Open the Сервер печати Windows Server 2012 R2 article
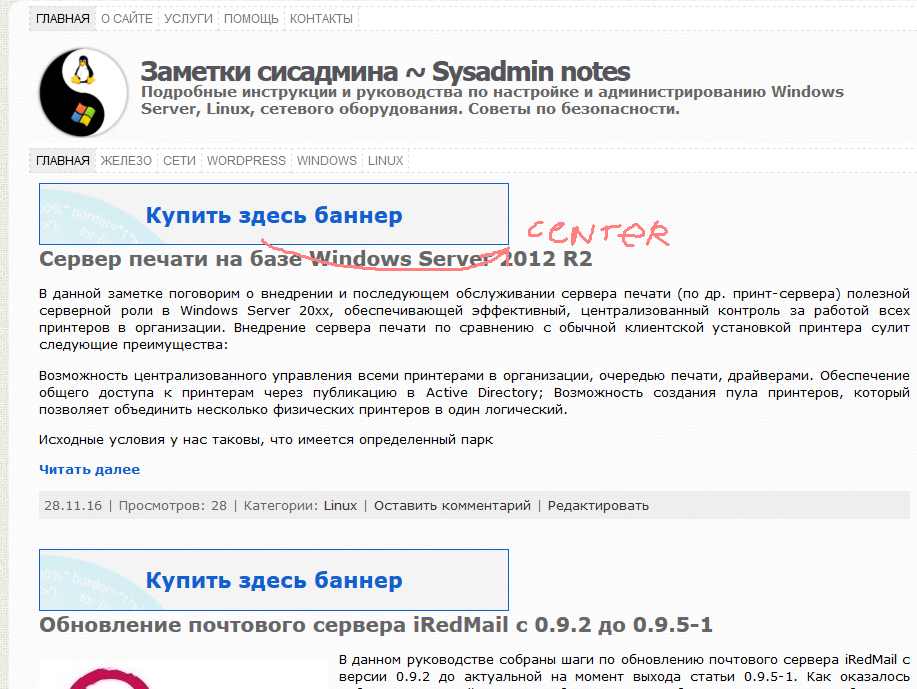This screenshot has height=689, width=917. point(316,259)
